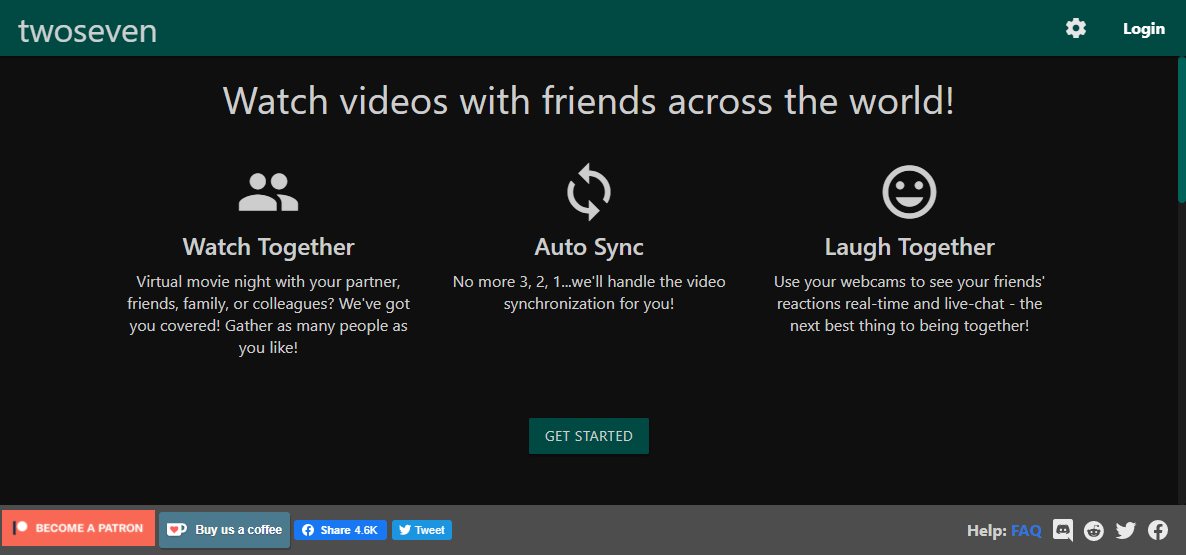Click the Tweet button
This screenshot has width=1186, height=555.
coord(422,530)
